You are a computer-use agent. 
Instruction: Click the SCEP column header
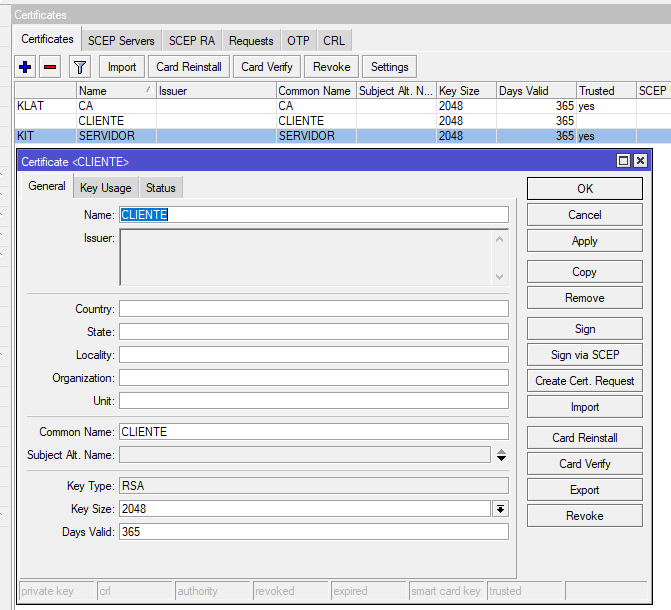(653, 91)
